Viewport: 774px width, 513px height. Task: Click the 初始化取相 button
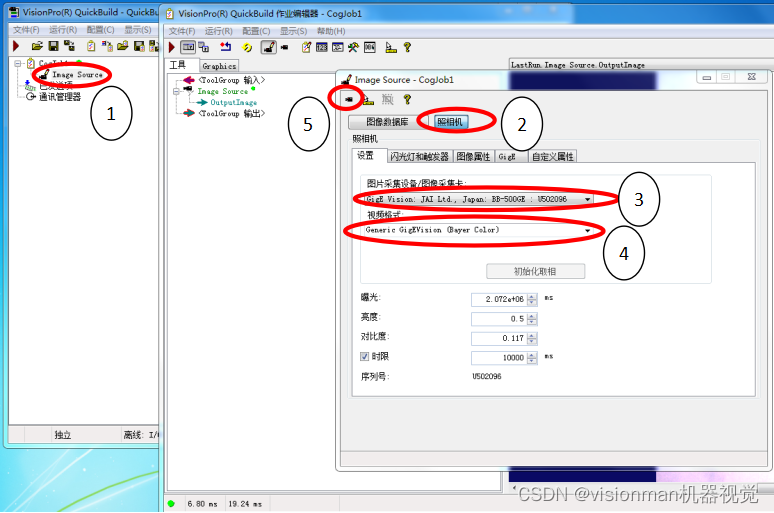pos(536,271)
